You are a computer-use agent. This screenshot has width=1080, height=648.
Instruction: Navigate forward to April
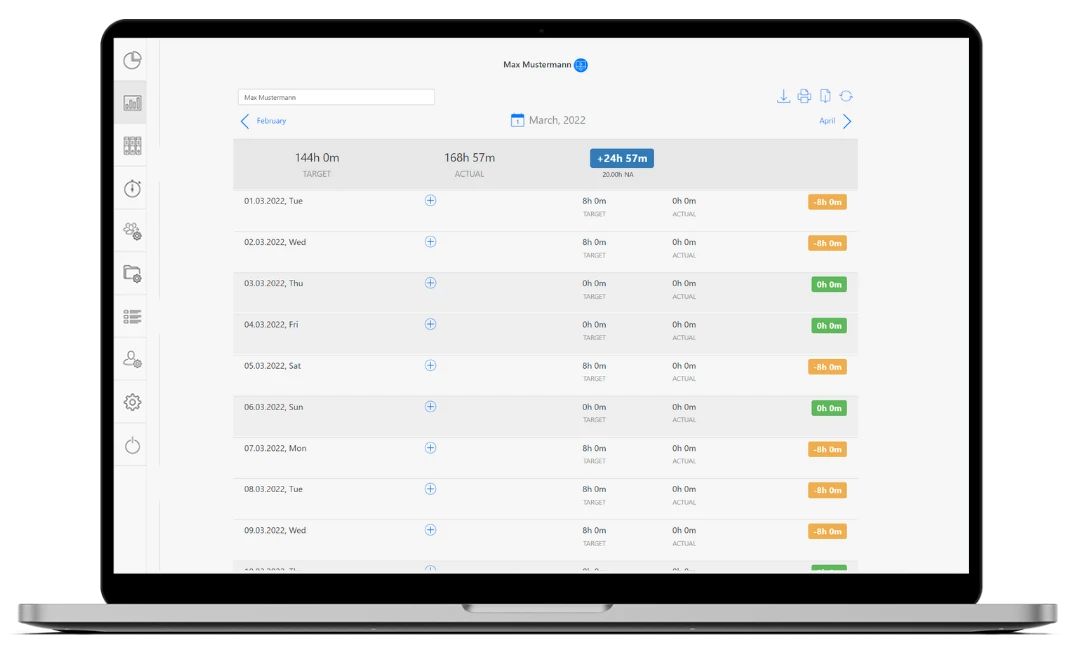tap(833, 120)
